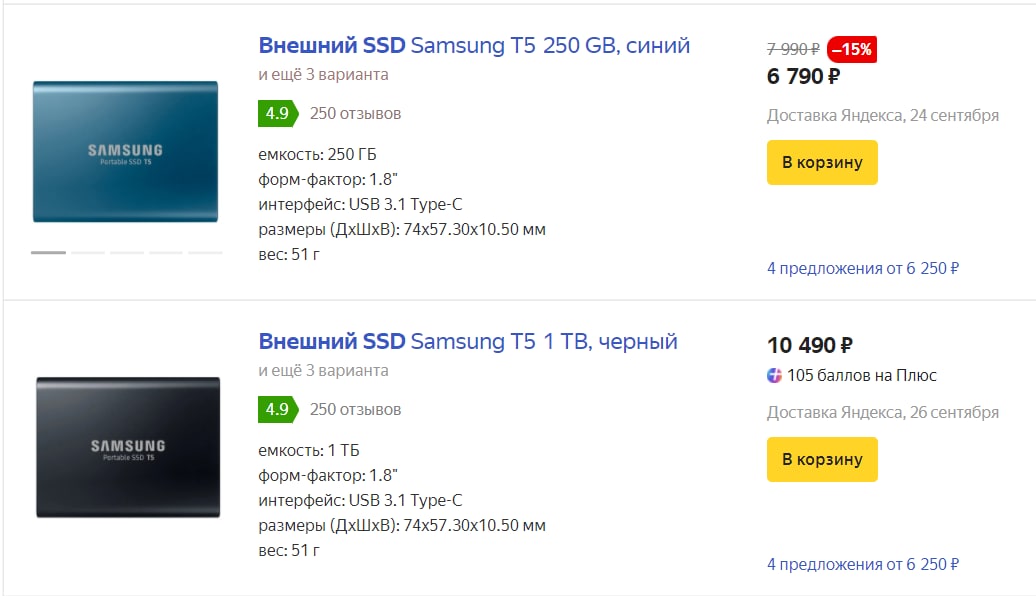The height and width of the screenshot is (596, 1036).
Task: View 250 отзывов for the blue SSD
Action: coord(355,114)
